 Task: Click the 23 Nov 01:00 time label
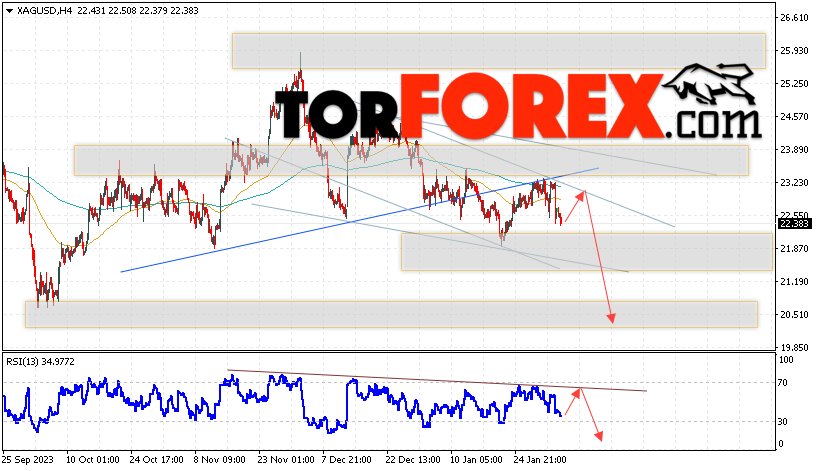click(286, 460)
